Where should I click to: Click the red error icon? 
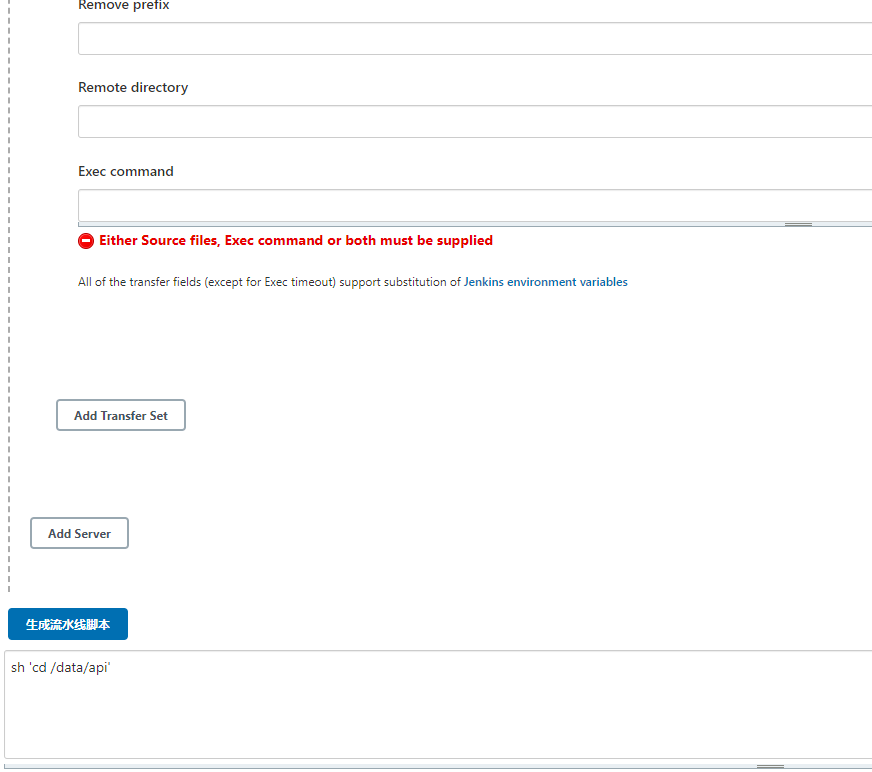point(86,241)
